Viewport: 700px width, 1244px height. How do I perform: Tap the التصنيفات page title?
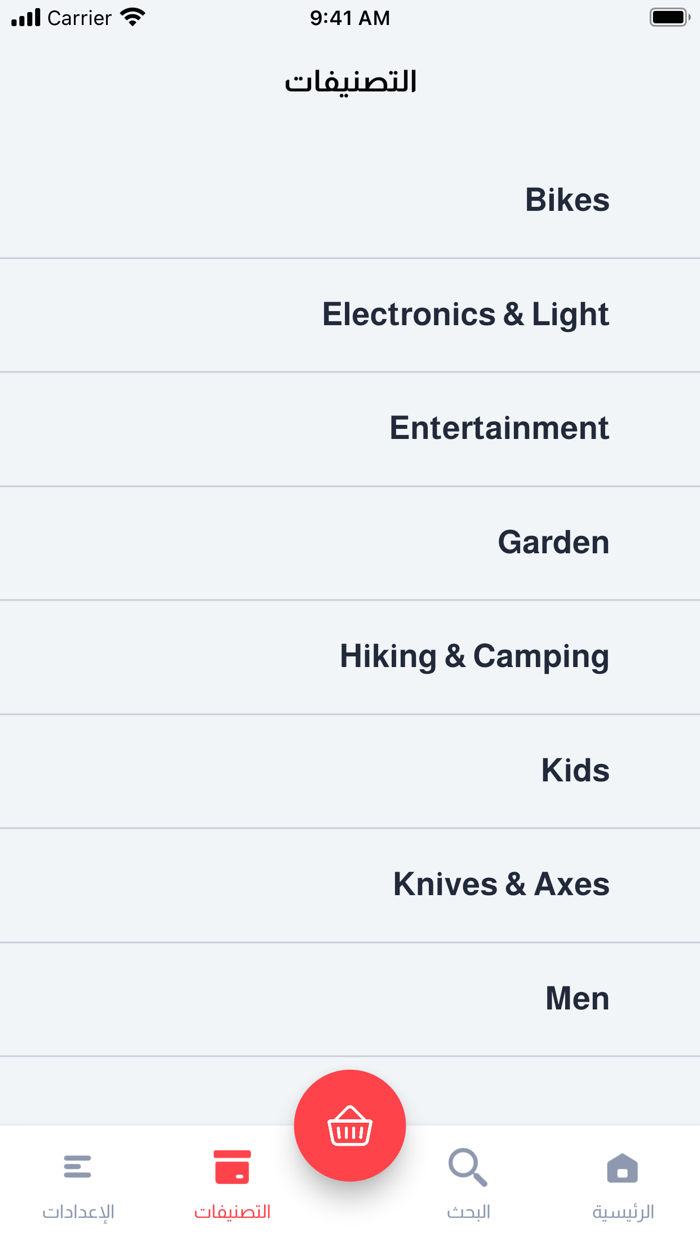[x=350, y=82]
